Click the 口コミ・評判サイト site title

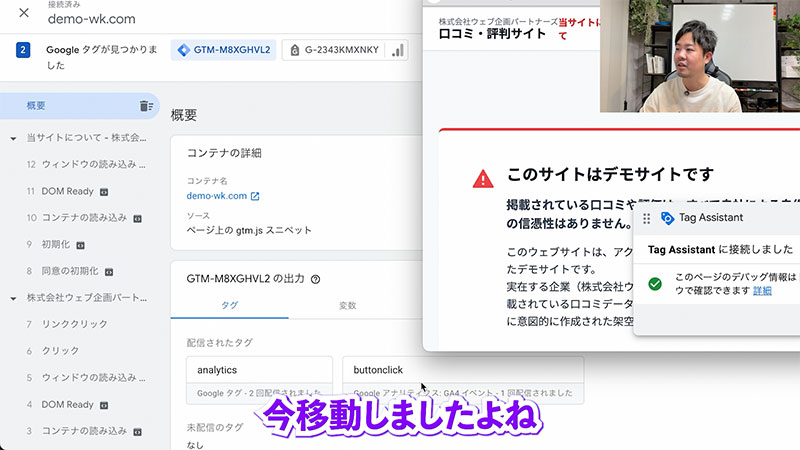click(492, 34)
